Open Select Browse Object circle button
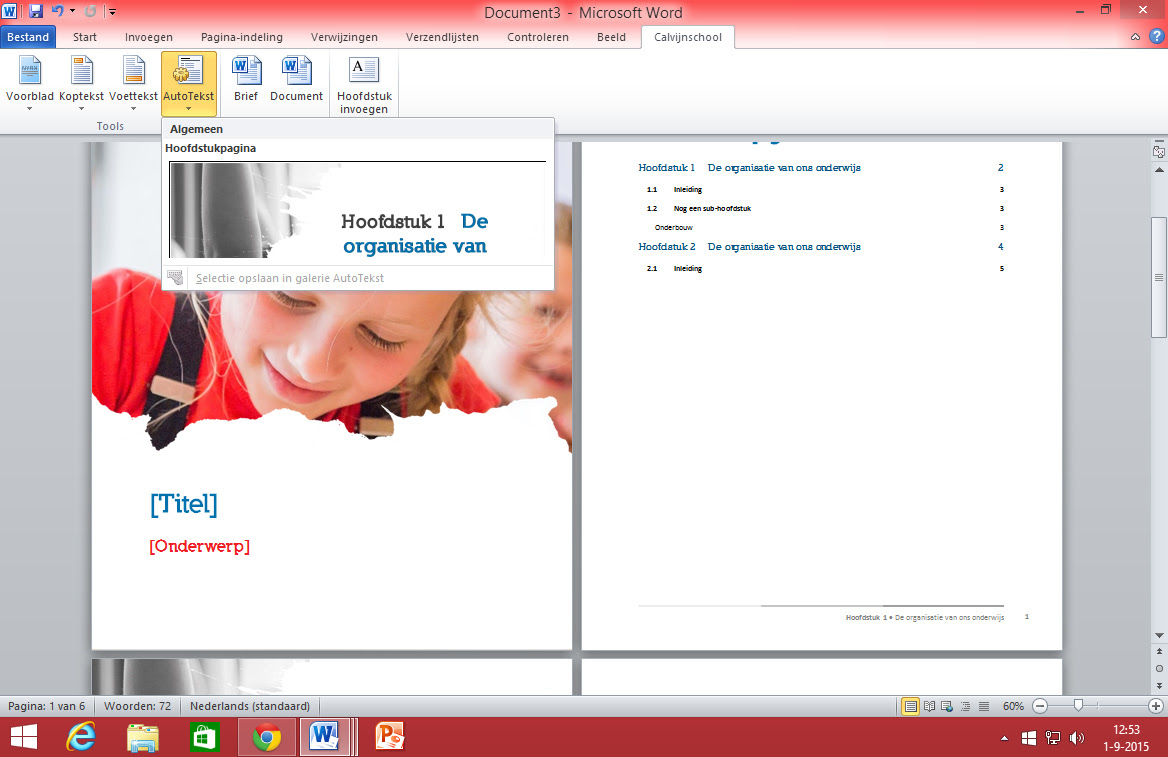The image size is (1168, 757). pyautogui.click(x=1159, y=668)
